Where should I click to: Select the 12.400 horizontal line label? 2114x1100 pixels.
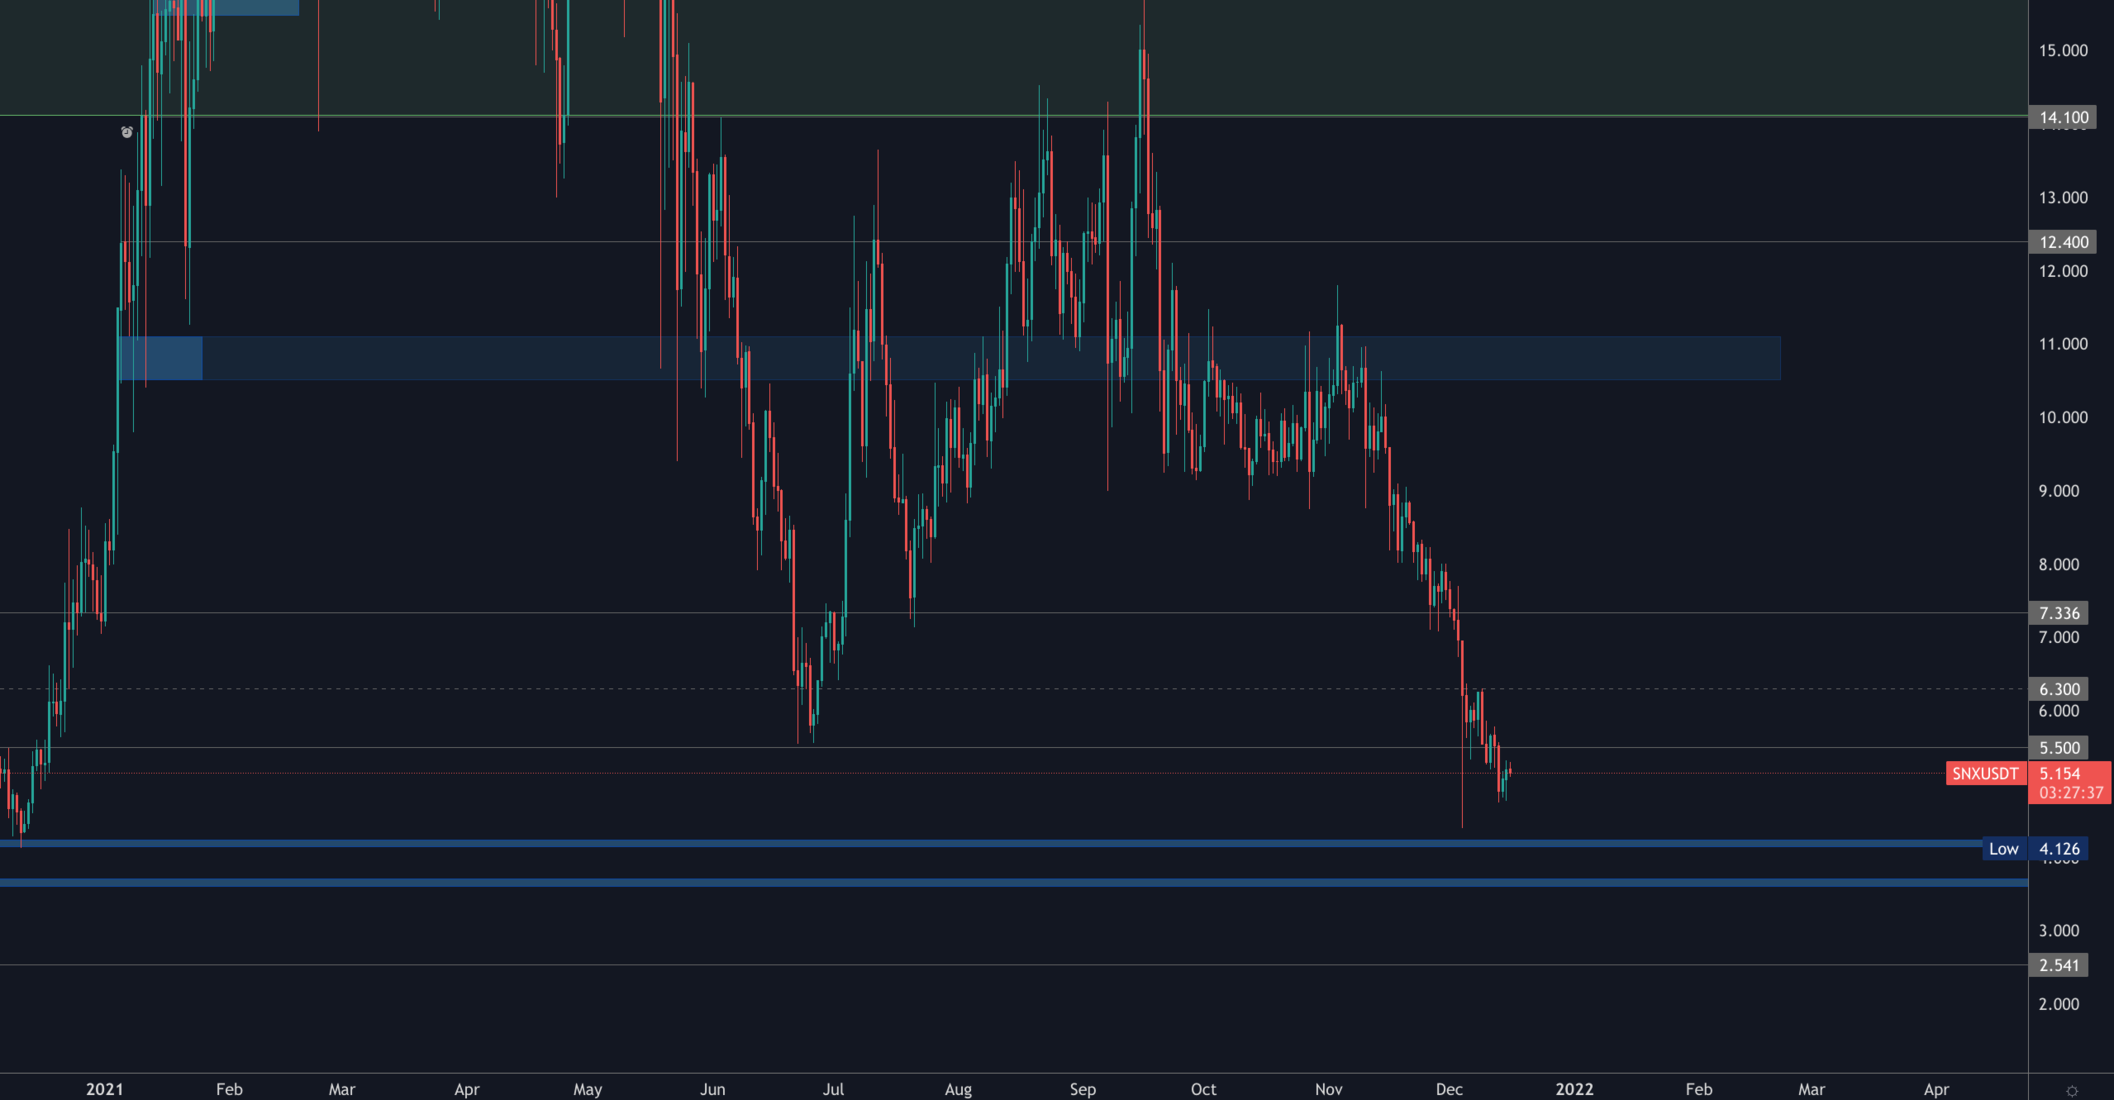click(x=2063, y=242)
